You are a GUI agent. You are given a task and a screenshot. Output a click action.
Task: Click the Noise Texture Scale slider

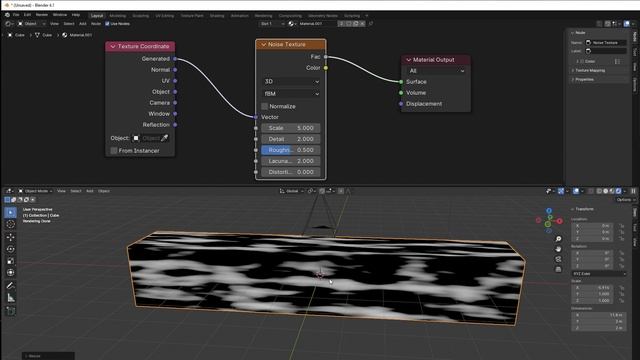[291, 128]
